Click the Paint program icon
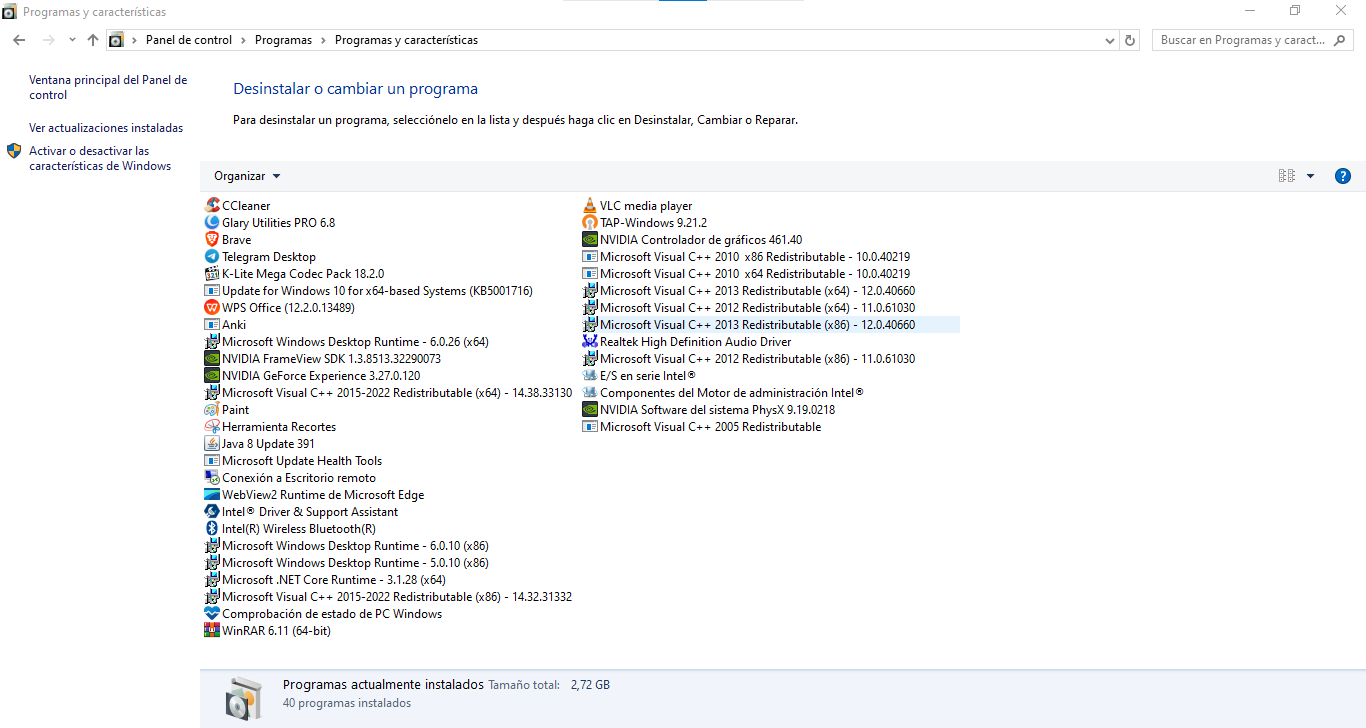 pyautogui.click(x=212, y=410)
